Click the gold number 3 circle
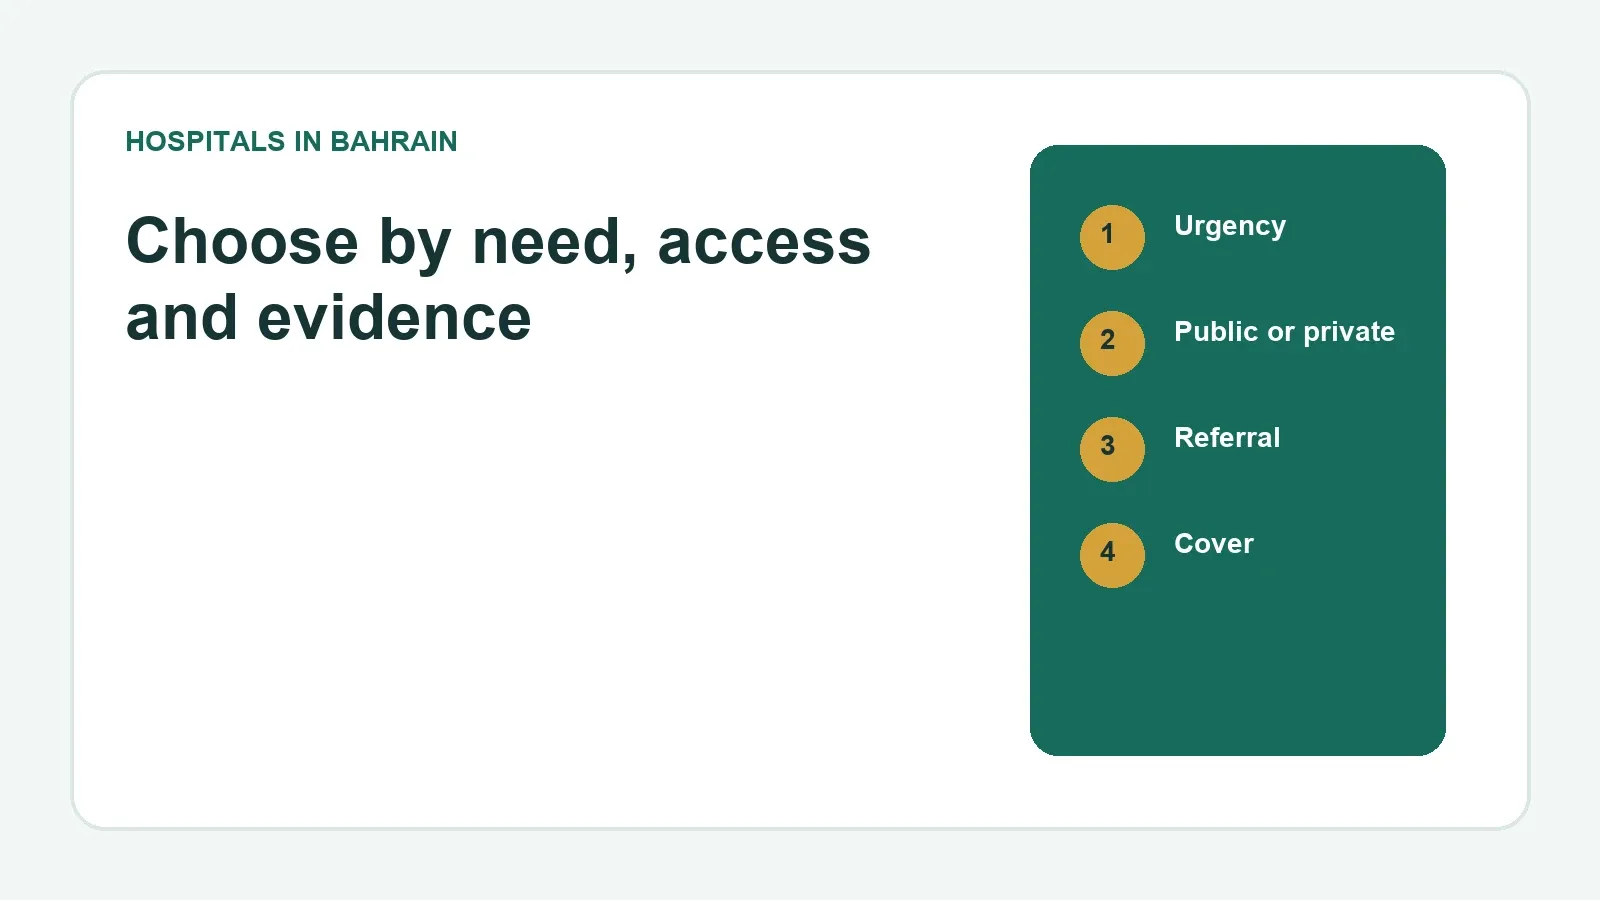This screenshot has height=900, width=1600. coord(1112,449)
